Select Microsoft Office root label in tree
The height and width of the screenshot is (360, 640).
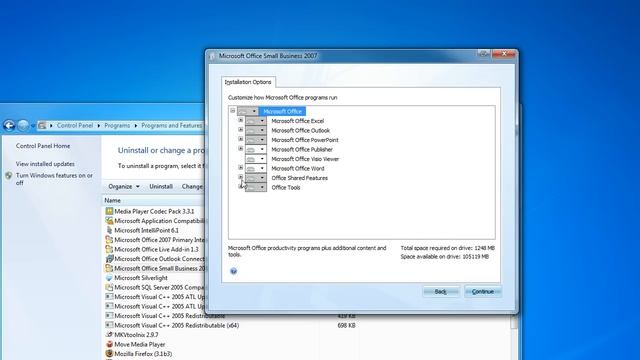282,111
